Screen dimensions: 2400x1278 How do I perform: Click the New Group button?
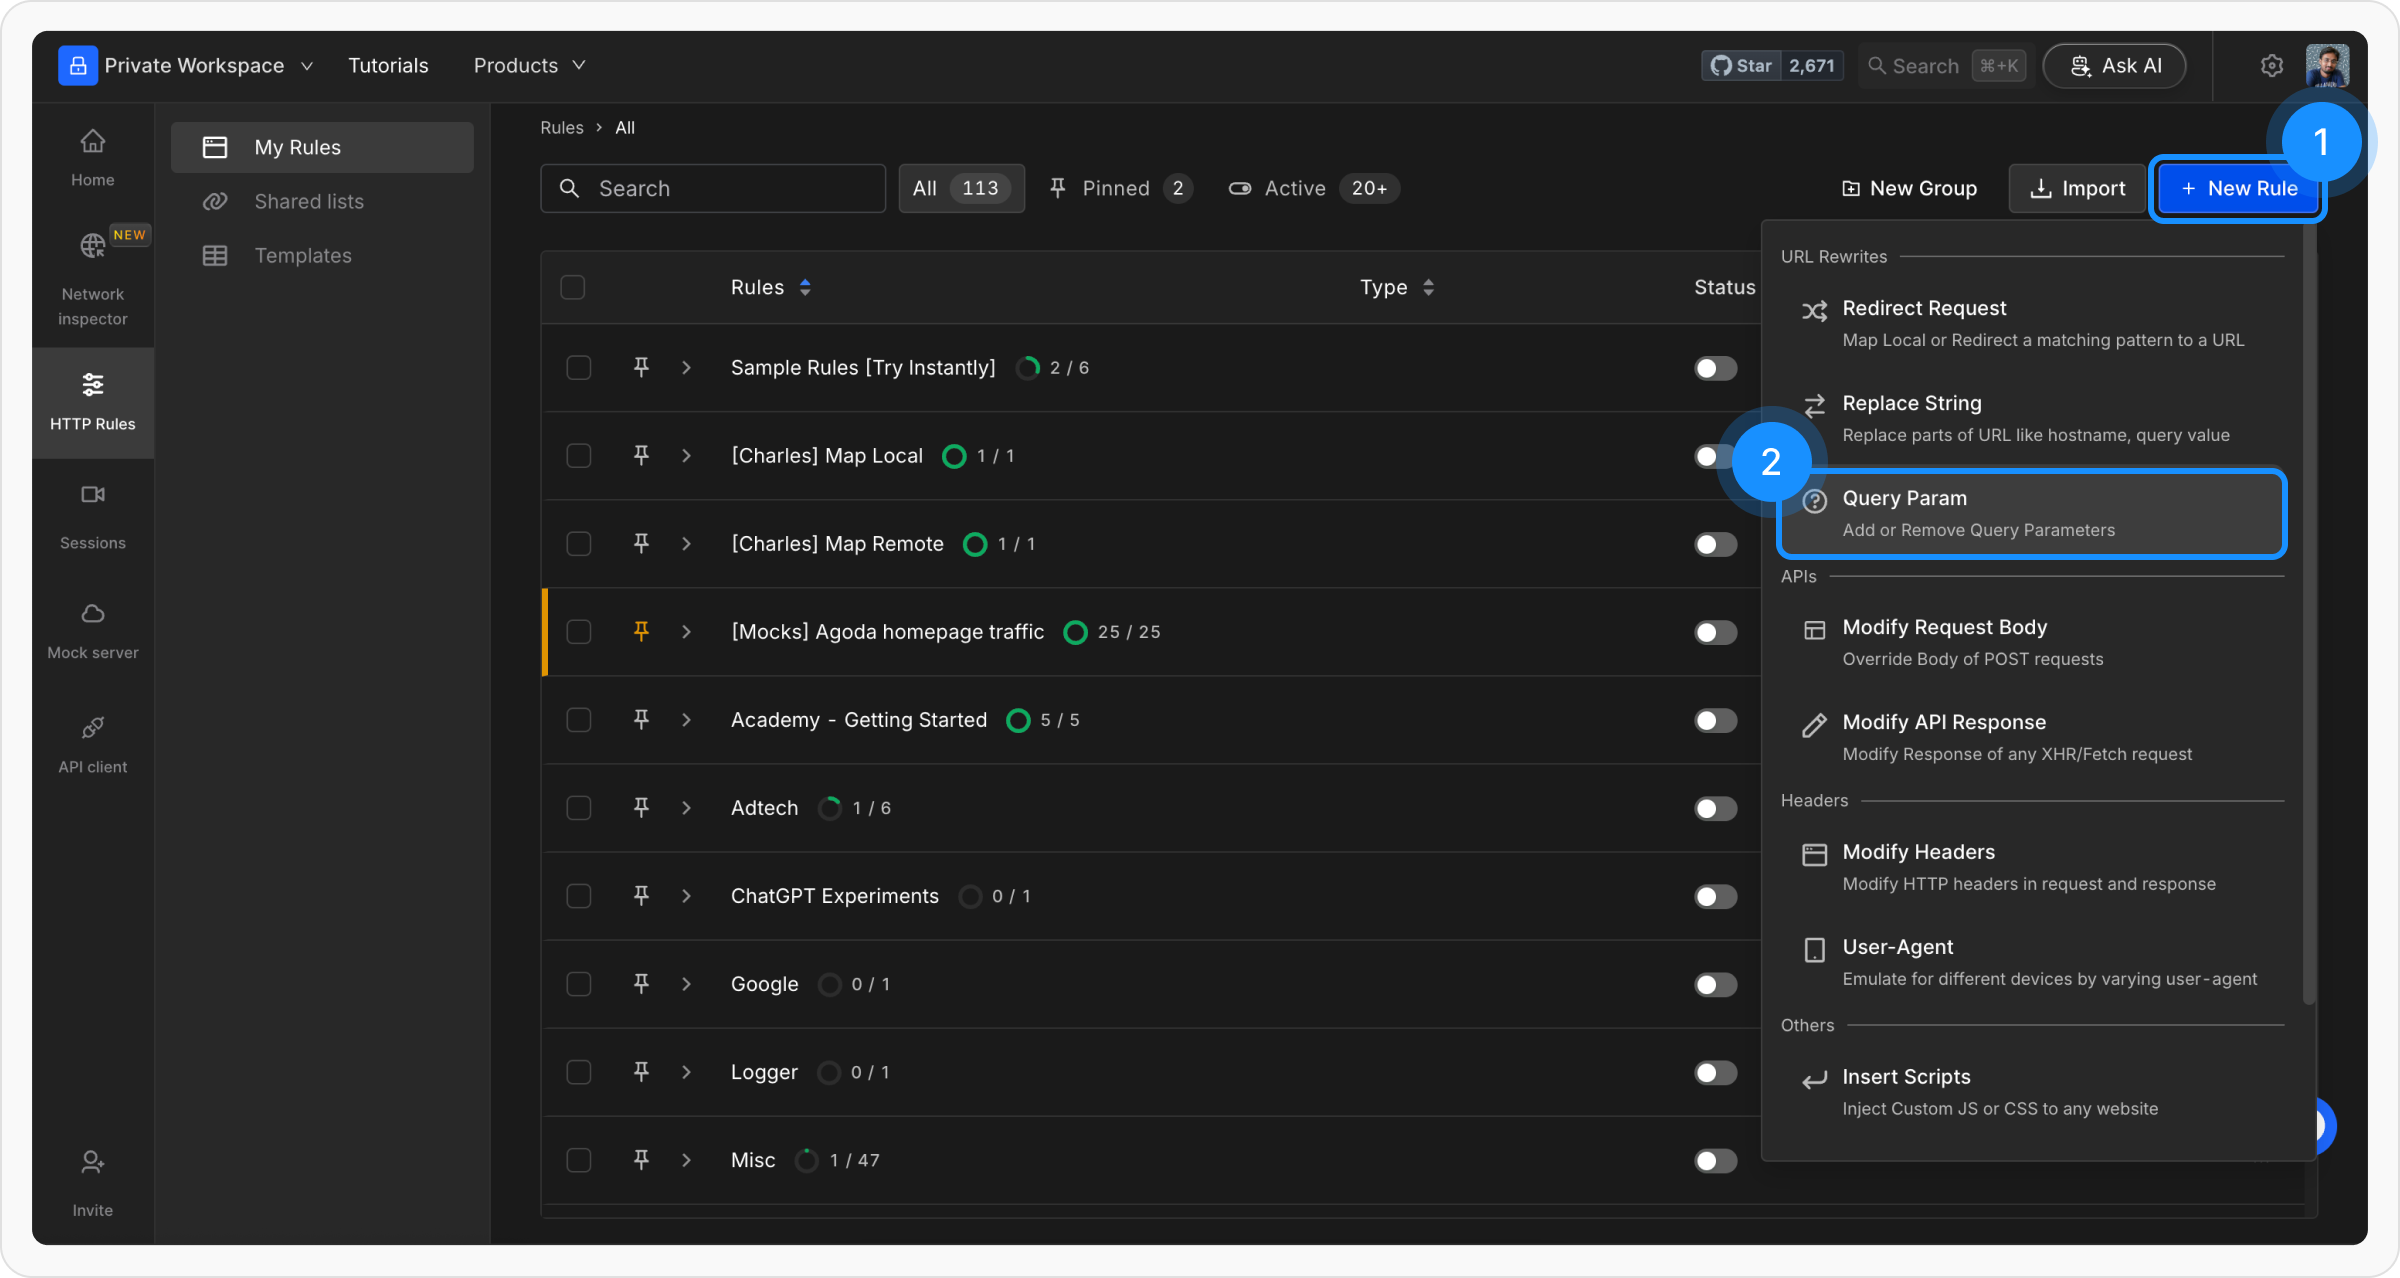coord(1909,189)
